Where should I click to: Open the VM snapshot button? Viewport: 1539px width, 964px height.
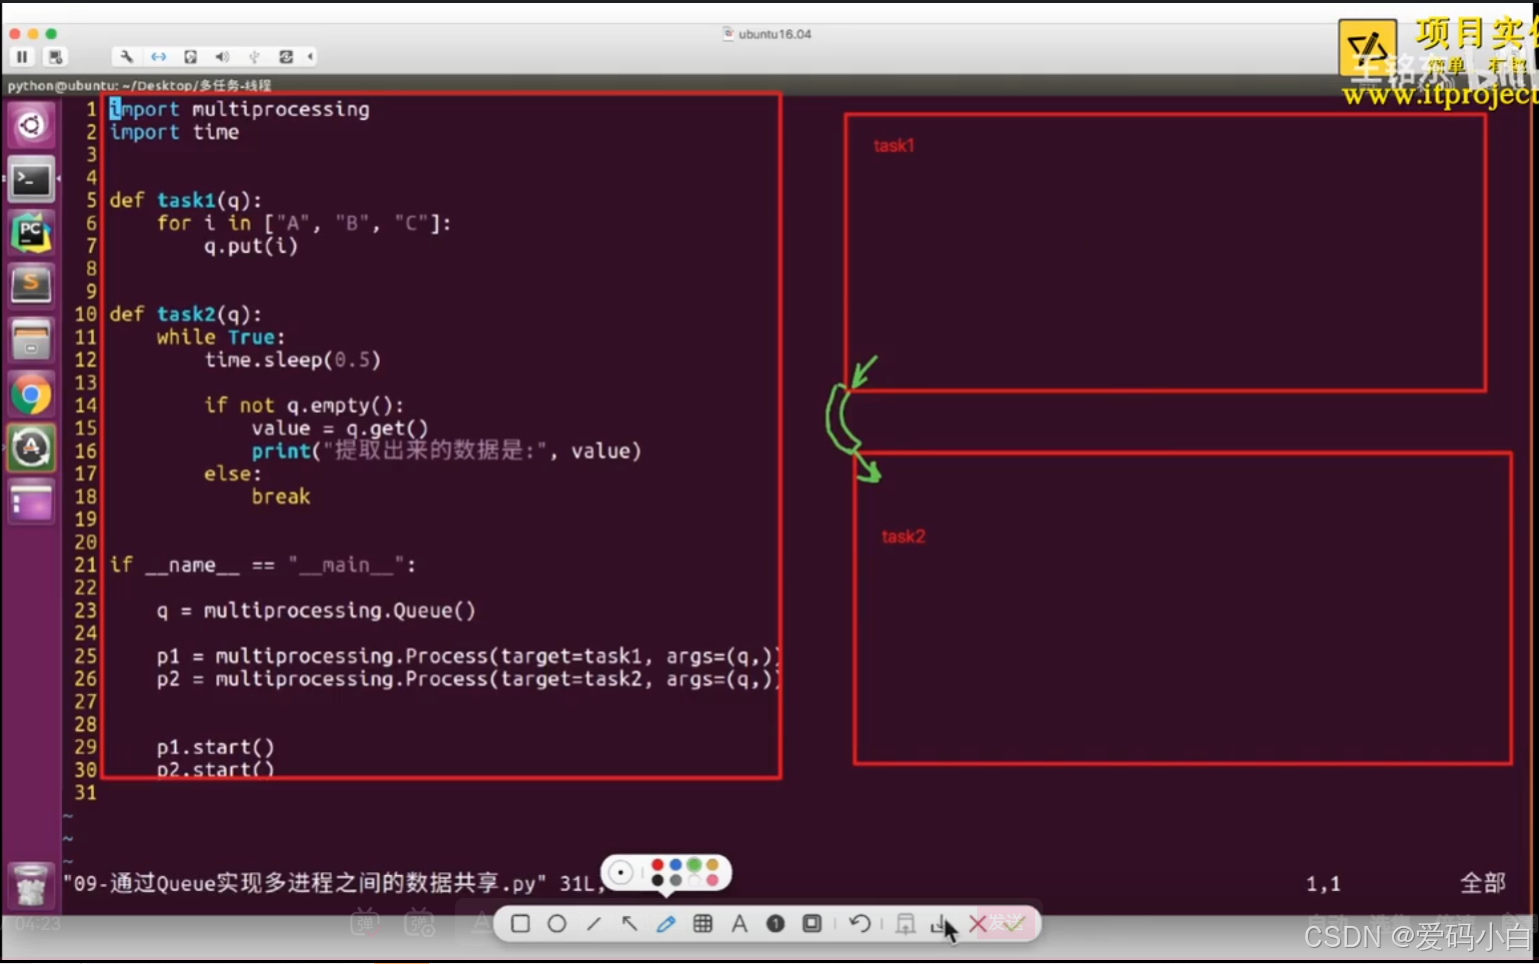coord(55,57)
